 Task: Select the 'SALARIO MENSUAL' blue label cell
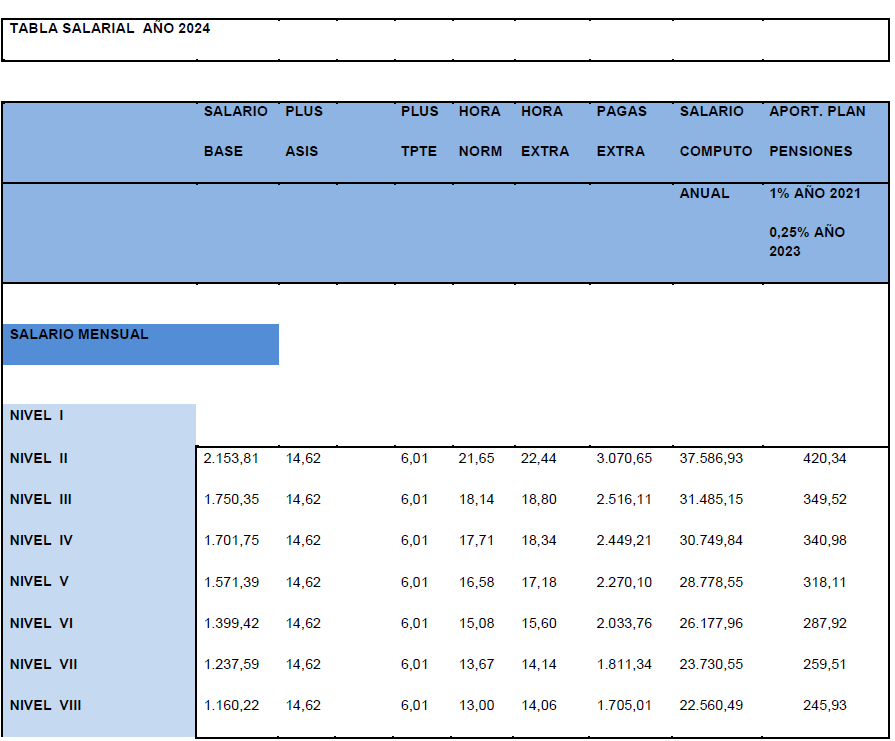(79, 335)
